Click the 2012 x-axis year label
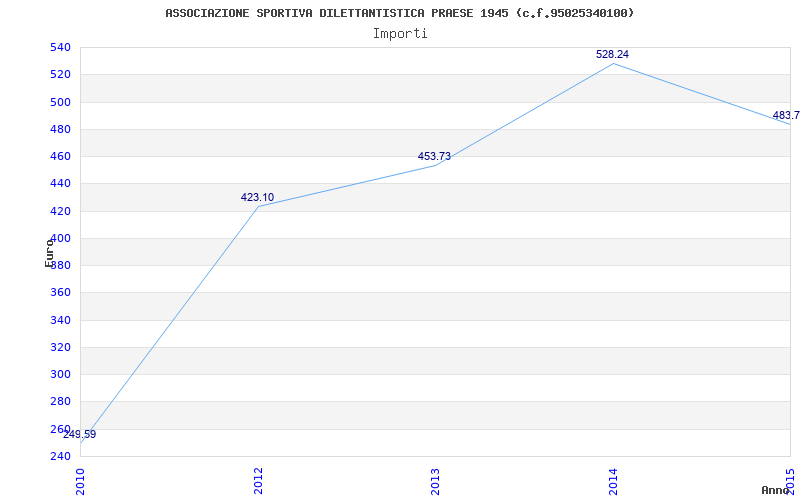This screenshot has width=800, height=500. pyautogui.click(x=258, y=480)
